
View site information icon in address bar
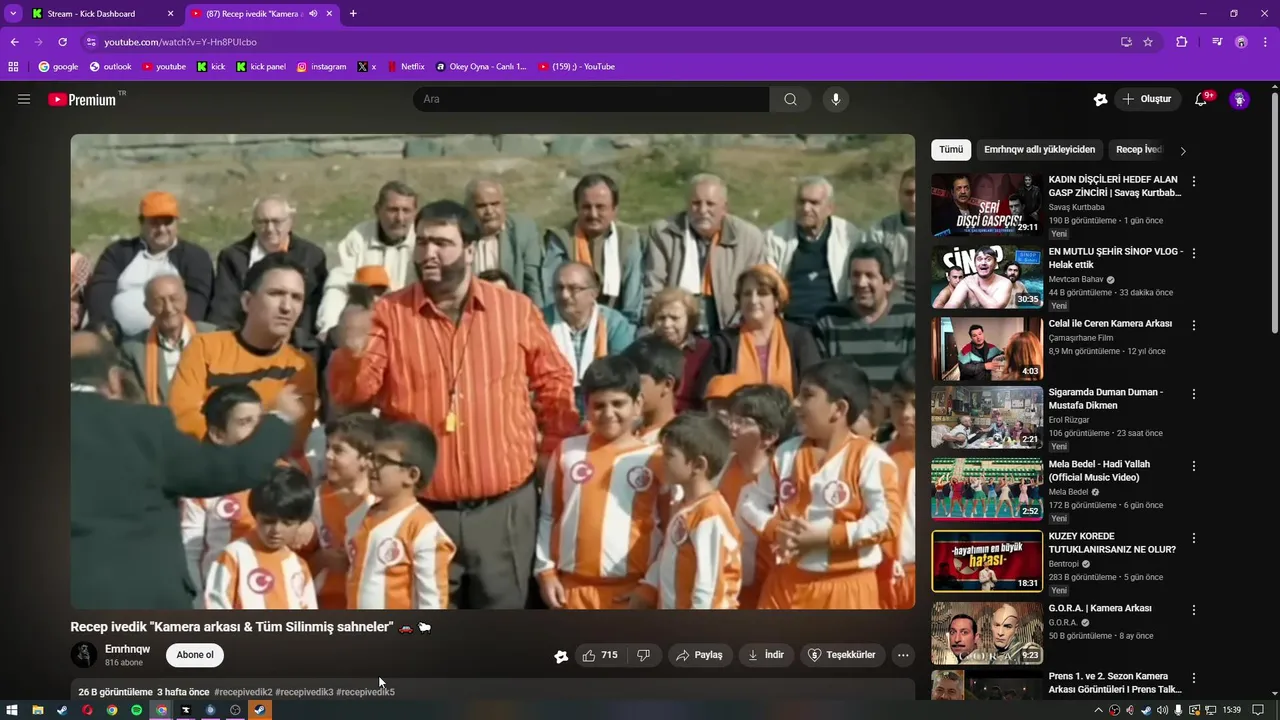[x=91, y=42]
